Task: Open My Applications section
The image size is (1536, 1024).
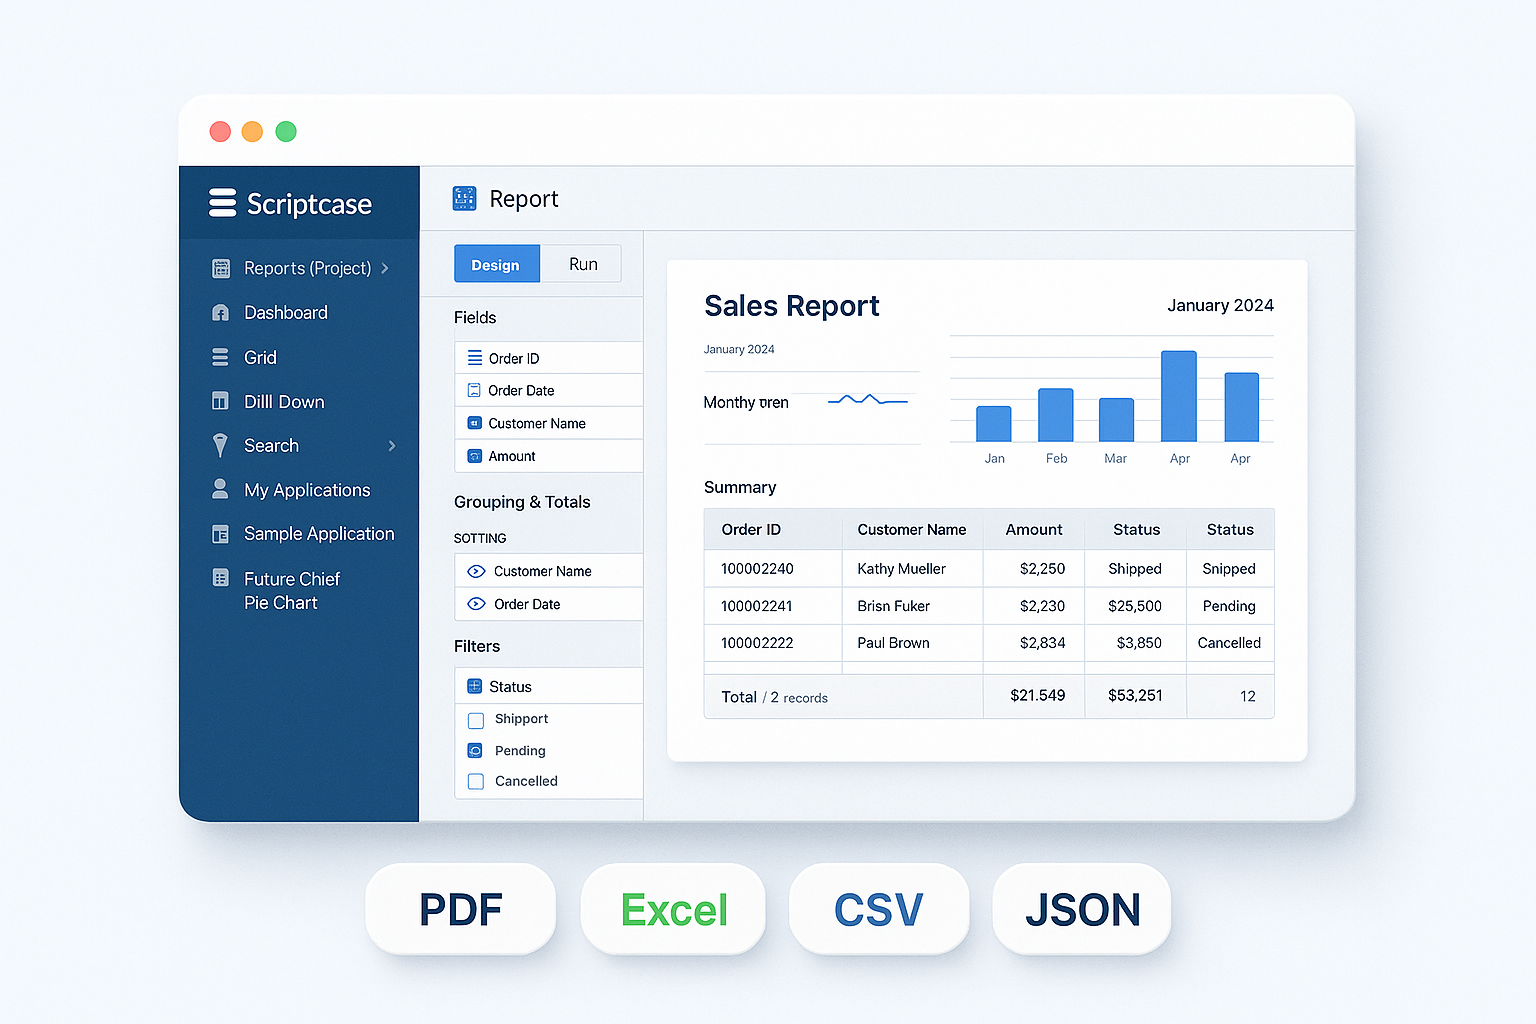Action: click(x=305, y=489)
